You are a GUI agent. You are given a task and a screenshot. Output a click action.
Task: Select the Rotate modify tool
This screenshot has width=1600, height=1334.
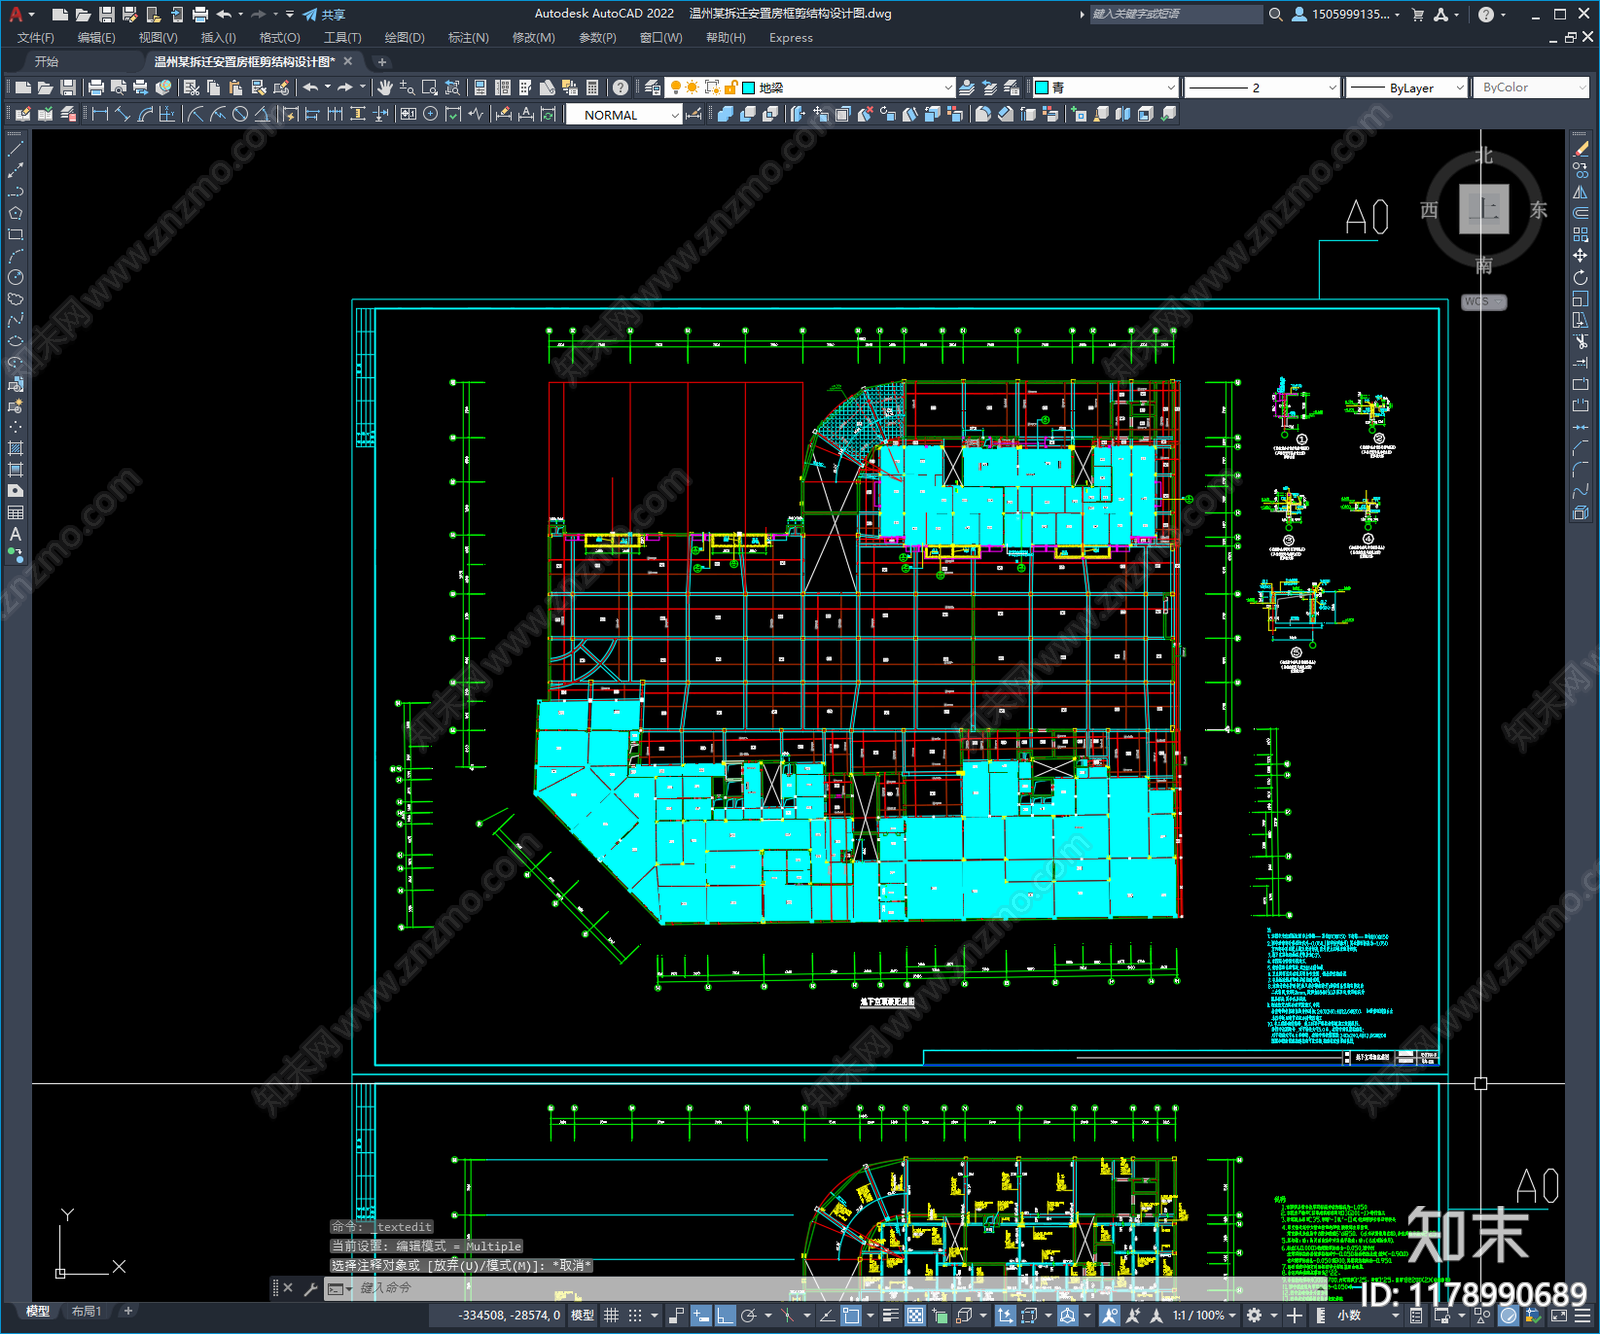[x=1580, y=277]
